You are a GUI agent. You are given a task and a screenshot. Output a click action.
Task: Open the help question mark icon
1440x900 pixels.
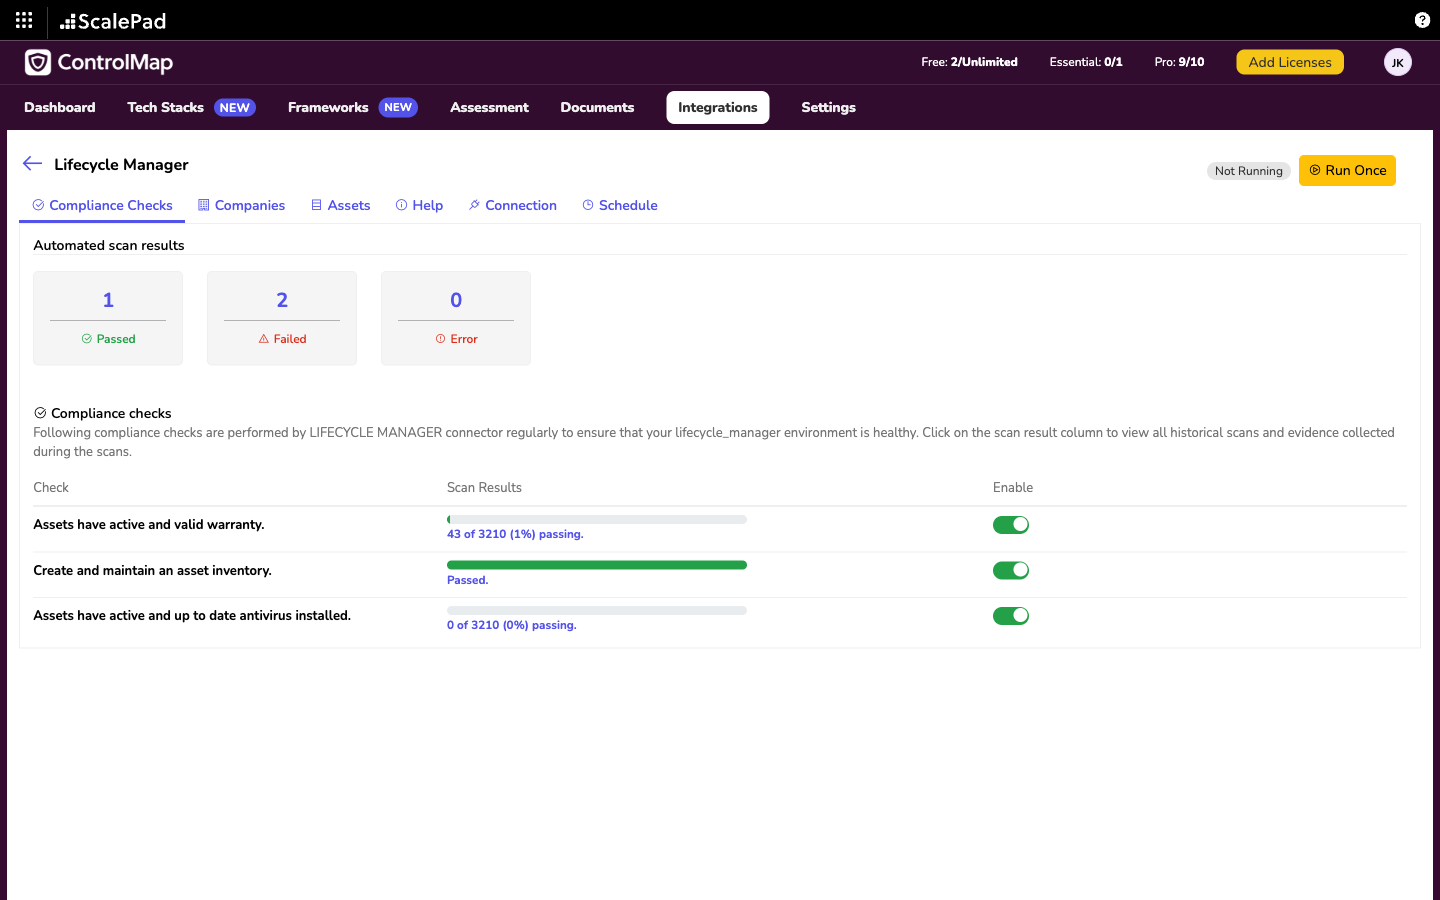[1422, 20]
